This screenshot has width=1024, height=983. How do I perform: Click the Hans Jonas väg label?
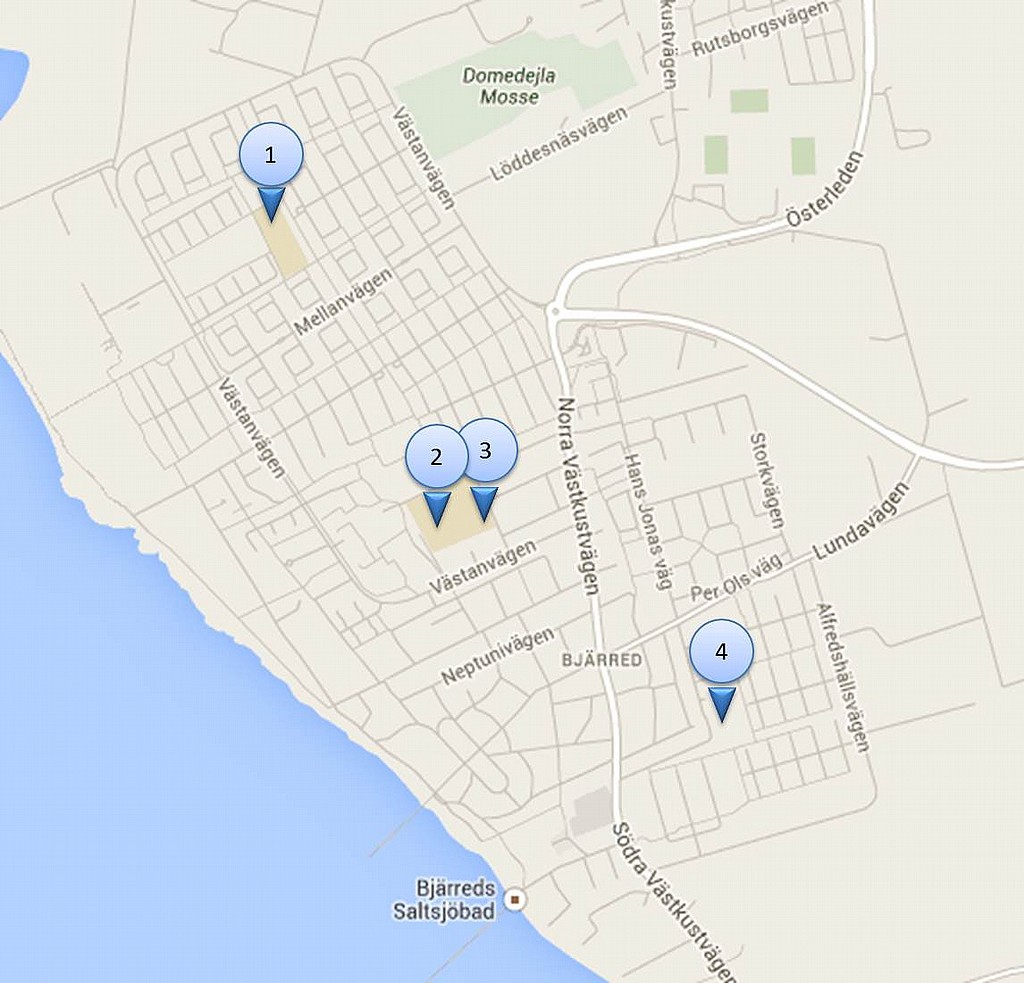pyautogui.click(x=648, y=522)
